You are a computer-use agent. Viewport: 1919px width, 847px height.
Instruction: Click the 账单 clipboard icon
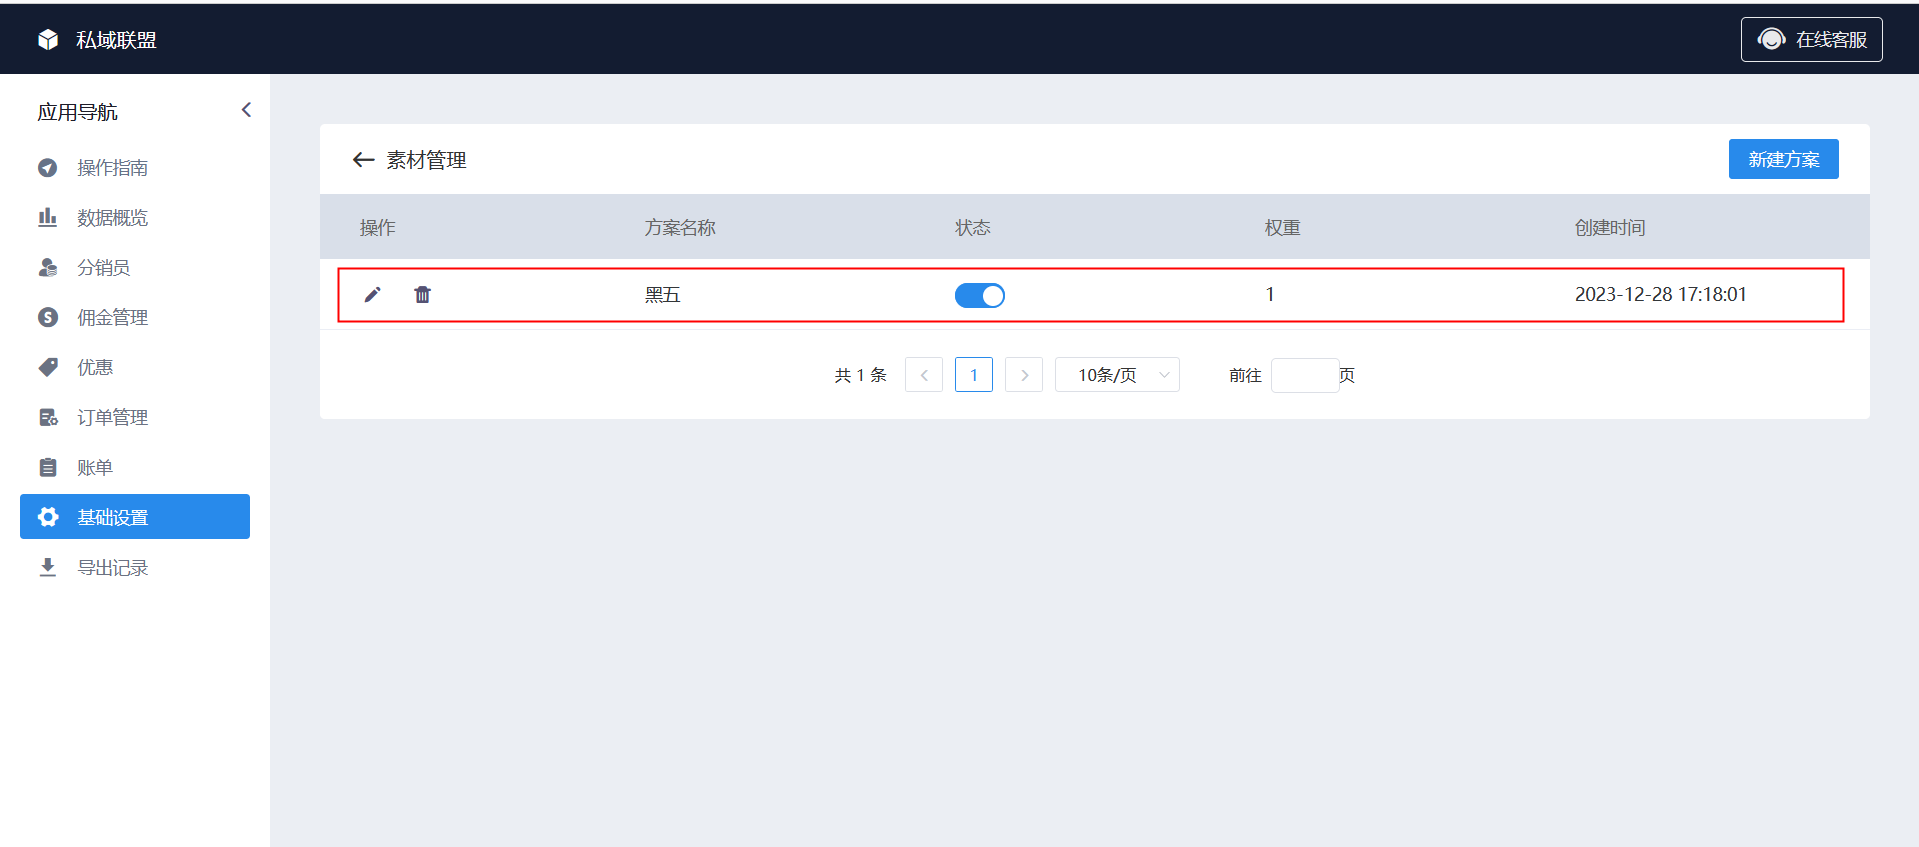coord(48,467)
